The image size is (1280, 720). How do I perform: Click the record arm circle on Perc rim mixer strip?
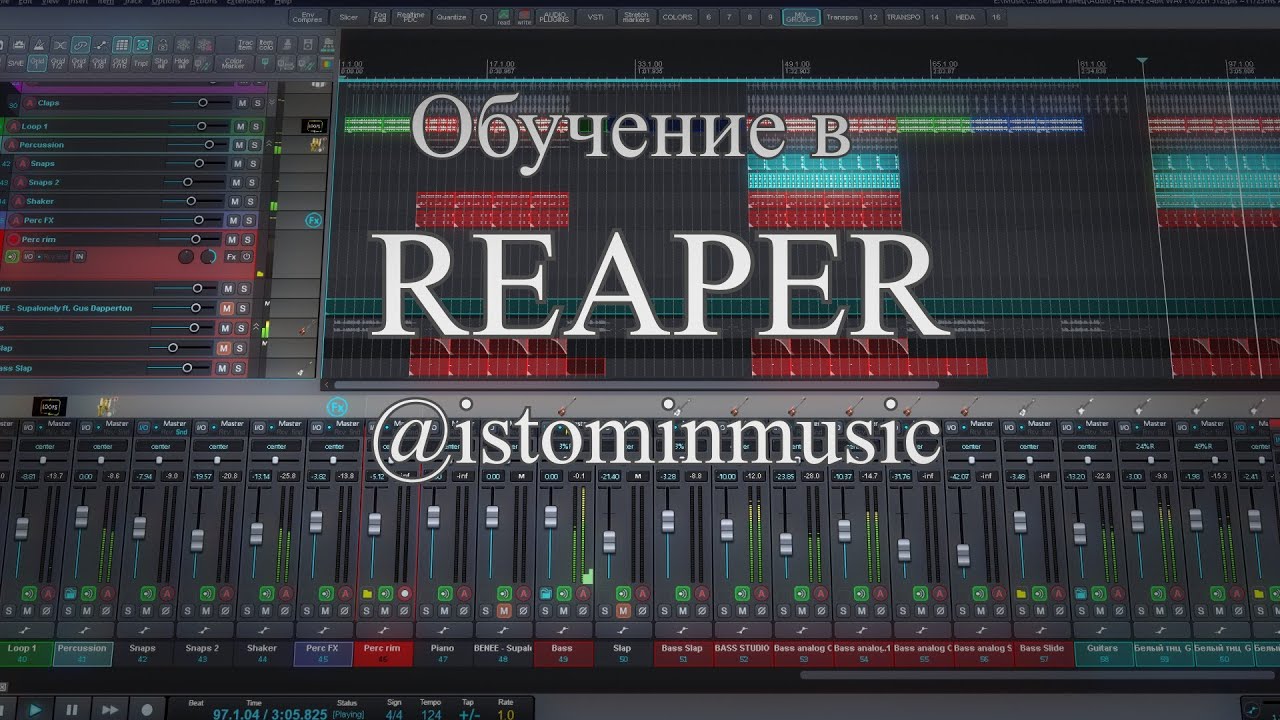(x=404, y=593)
